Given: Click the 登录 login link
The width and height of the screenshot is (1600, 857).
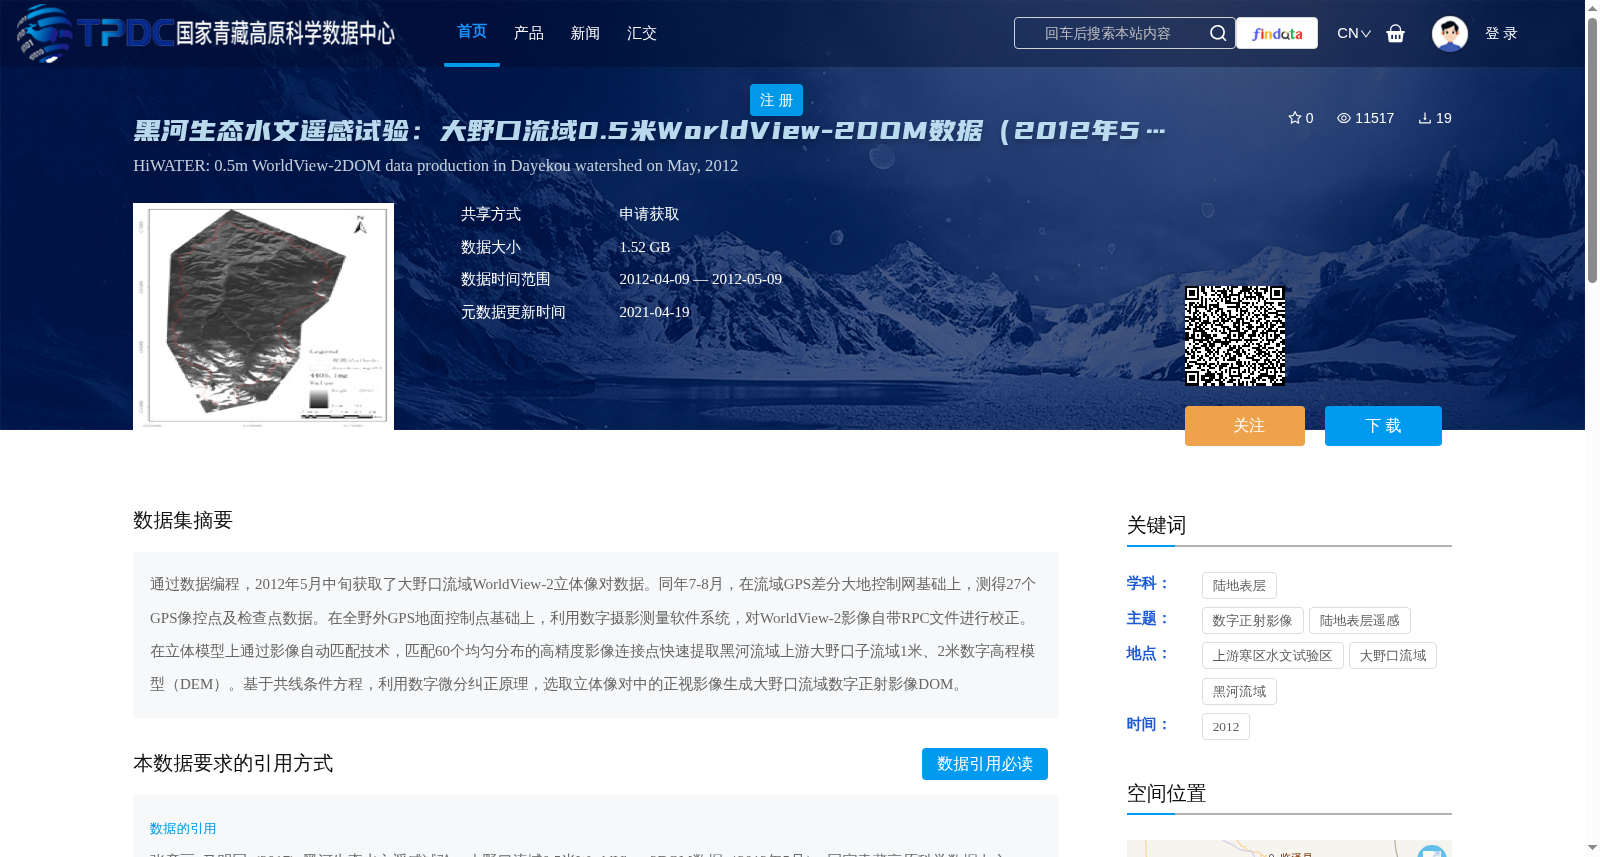Looking at the screenshot, I should pyautogui.click(x=1501, y=33).
